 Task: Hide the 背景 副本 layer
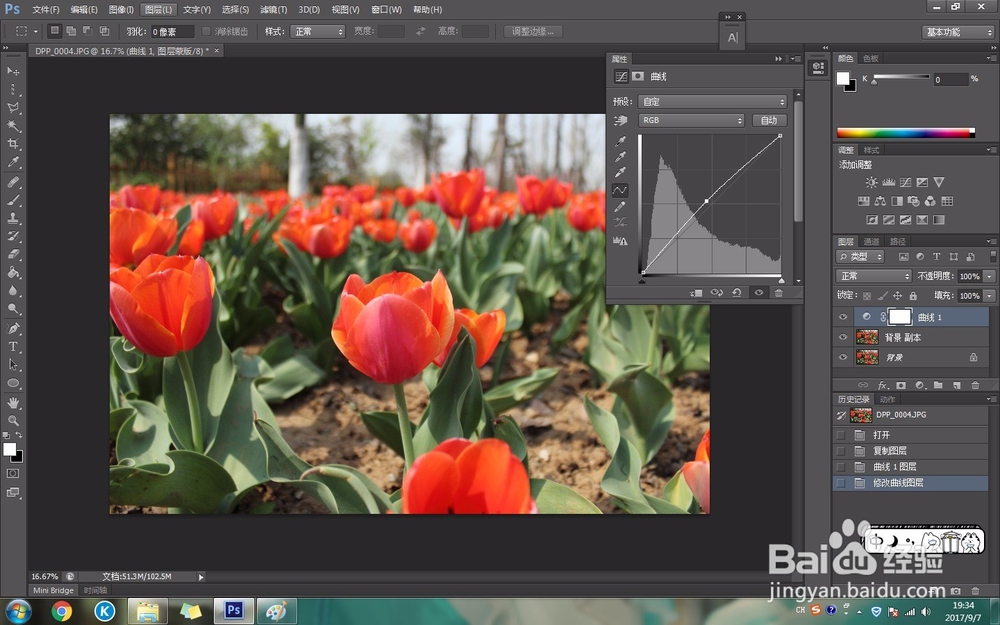(x=843, y=337)
